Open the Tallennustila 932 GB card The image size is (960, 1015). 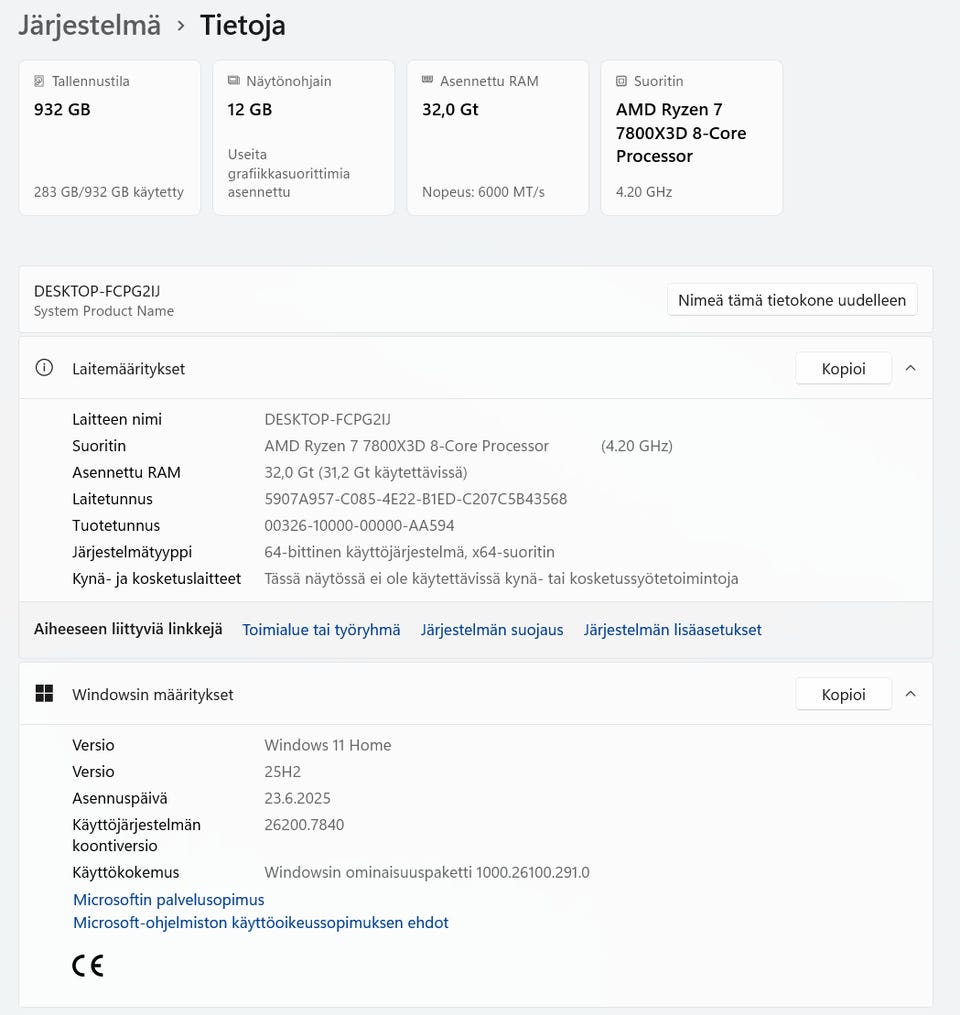(109, 137)
